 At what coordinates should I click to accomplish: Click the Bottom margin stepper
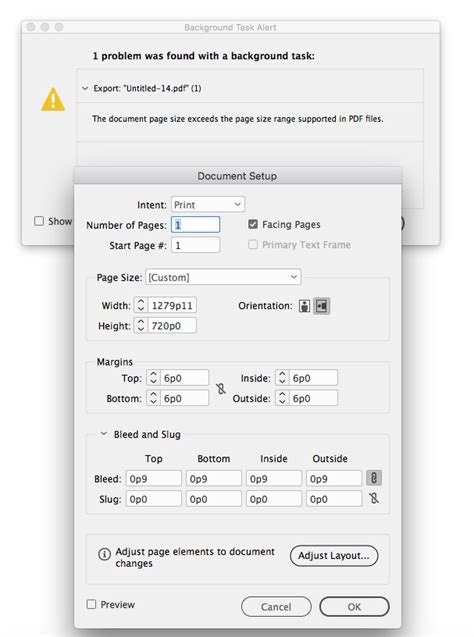153,398
